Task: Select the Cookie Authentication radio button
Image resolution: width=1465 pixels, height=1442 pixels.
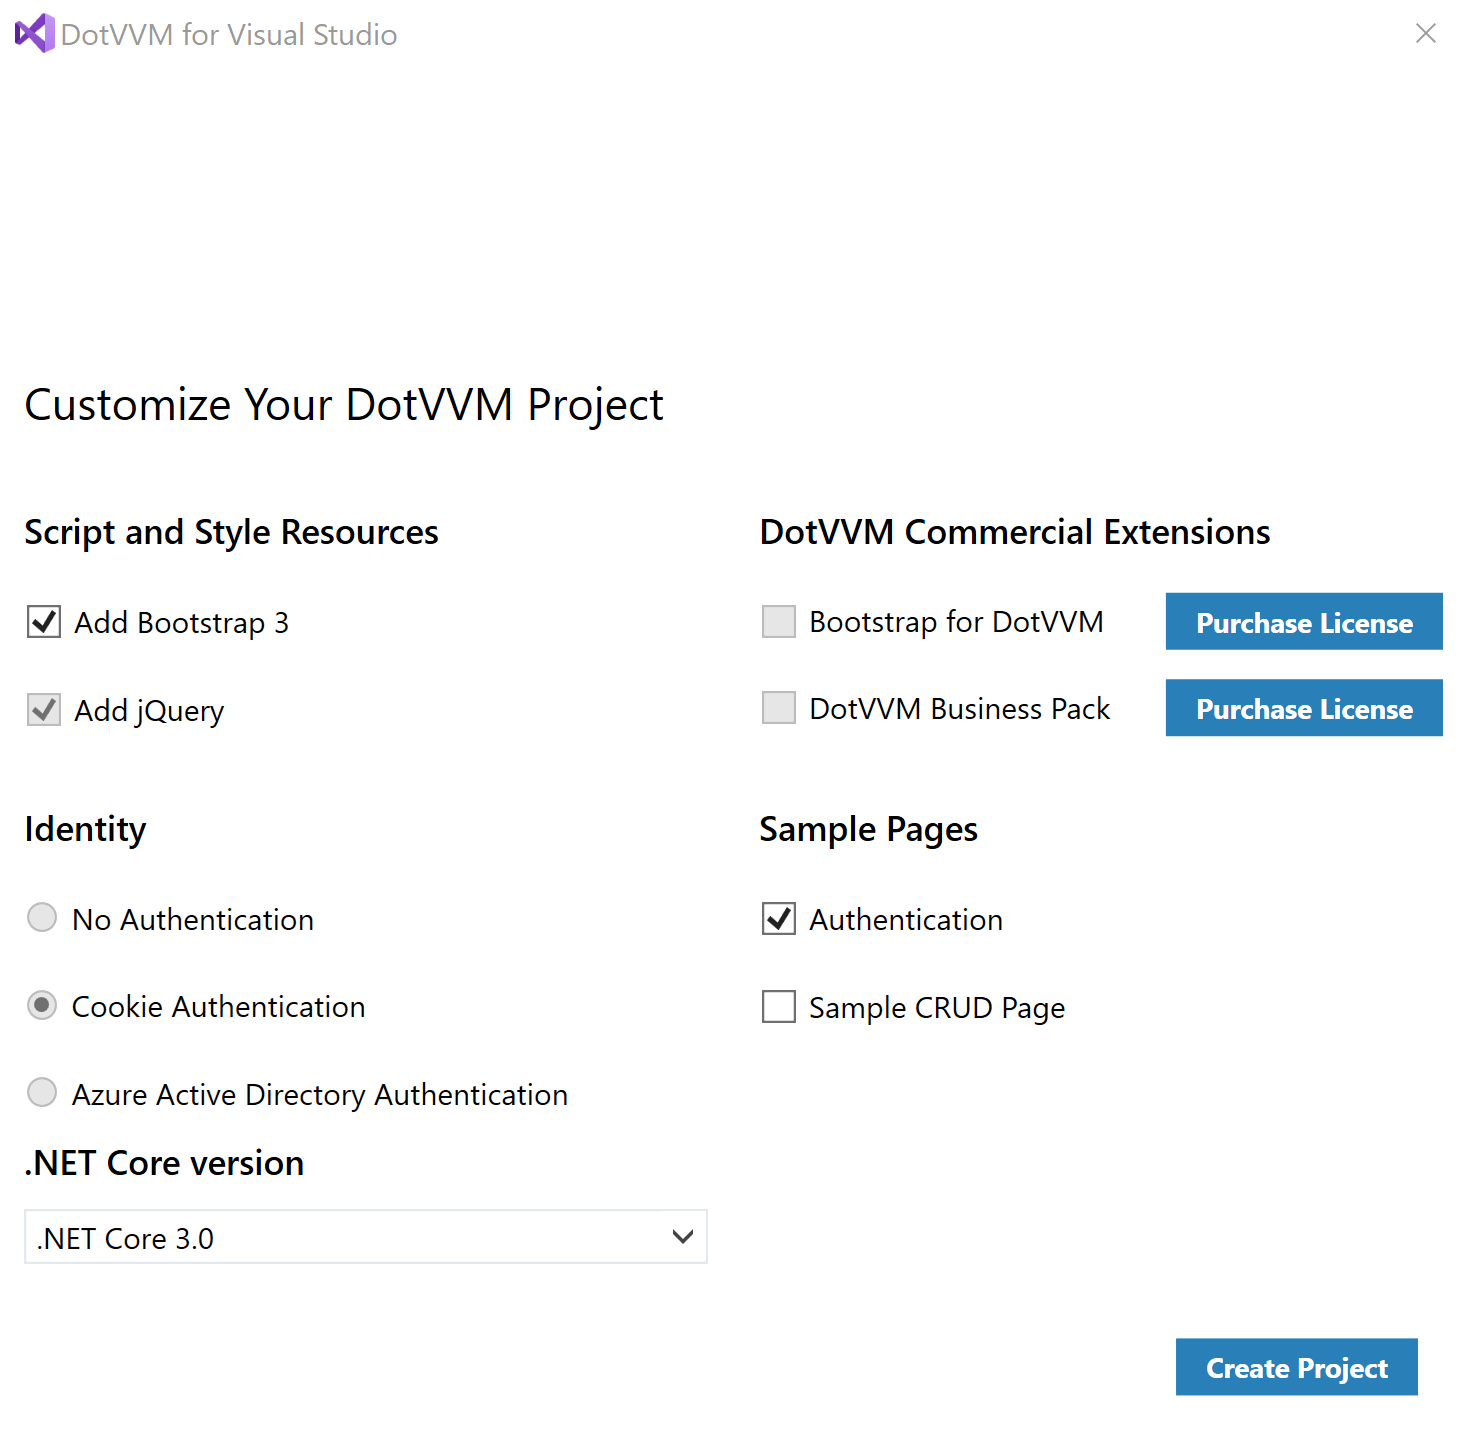Action: tap(42, 1005)
